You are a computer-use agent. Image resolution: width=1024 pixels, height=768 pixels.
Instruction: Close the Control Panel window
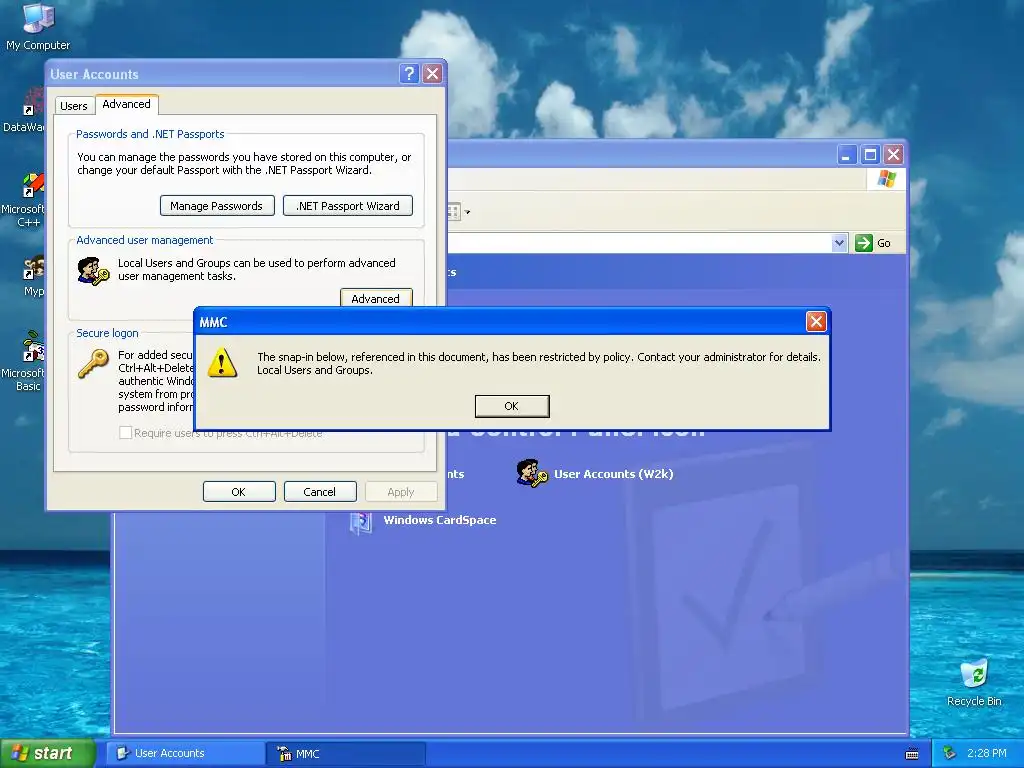[x=893, y=155]
